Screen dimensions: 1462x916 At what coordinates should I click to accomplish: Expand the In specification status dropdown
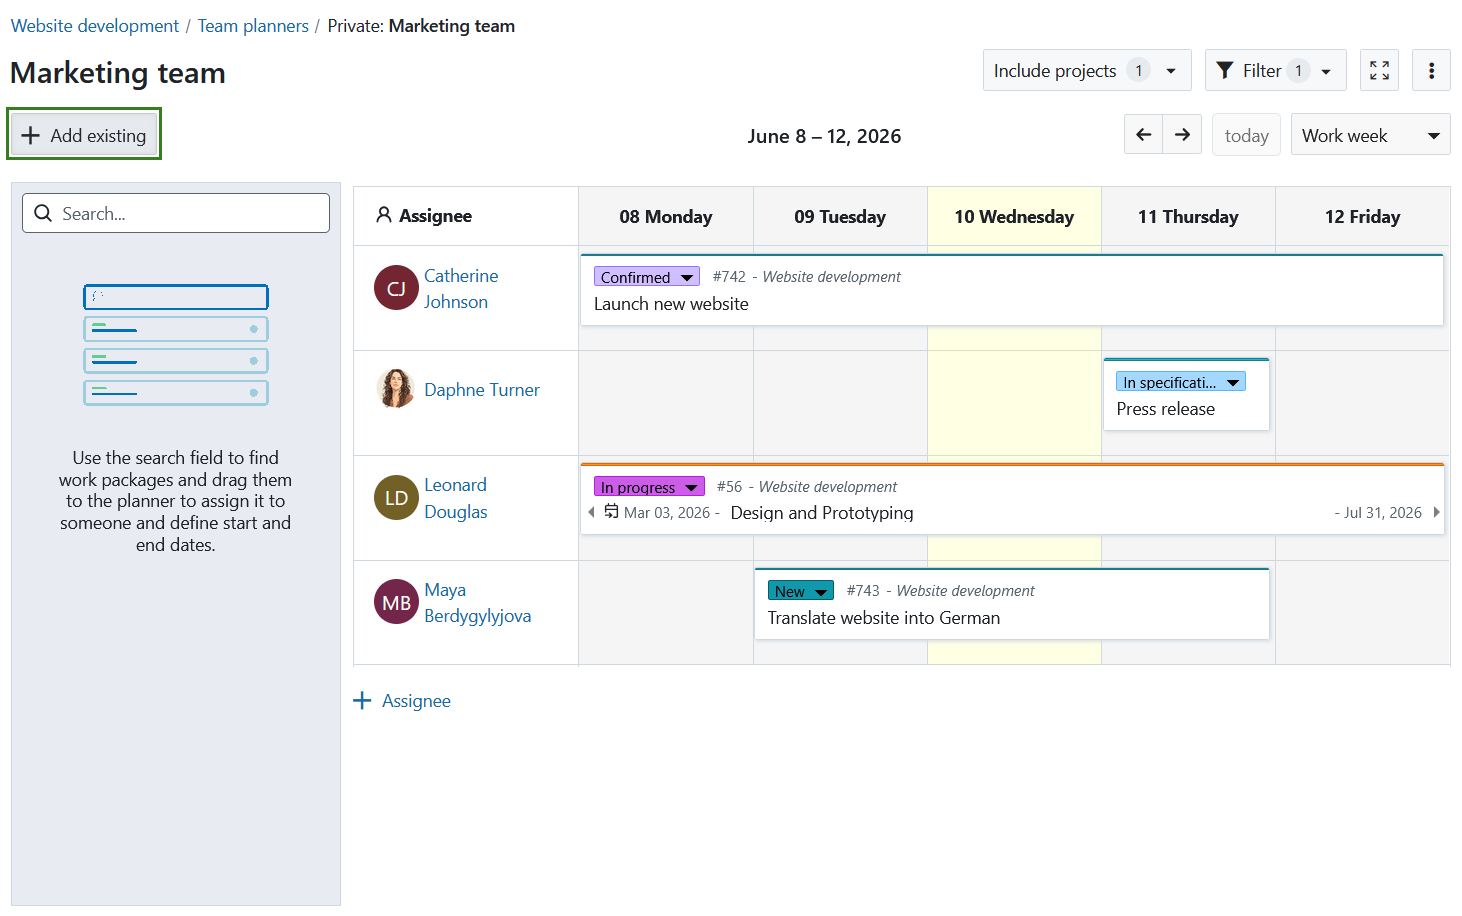(x=1180, y=382)
